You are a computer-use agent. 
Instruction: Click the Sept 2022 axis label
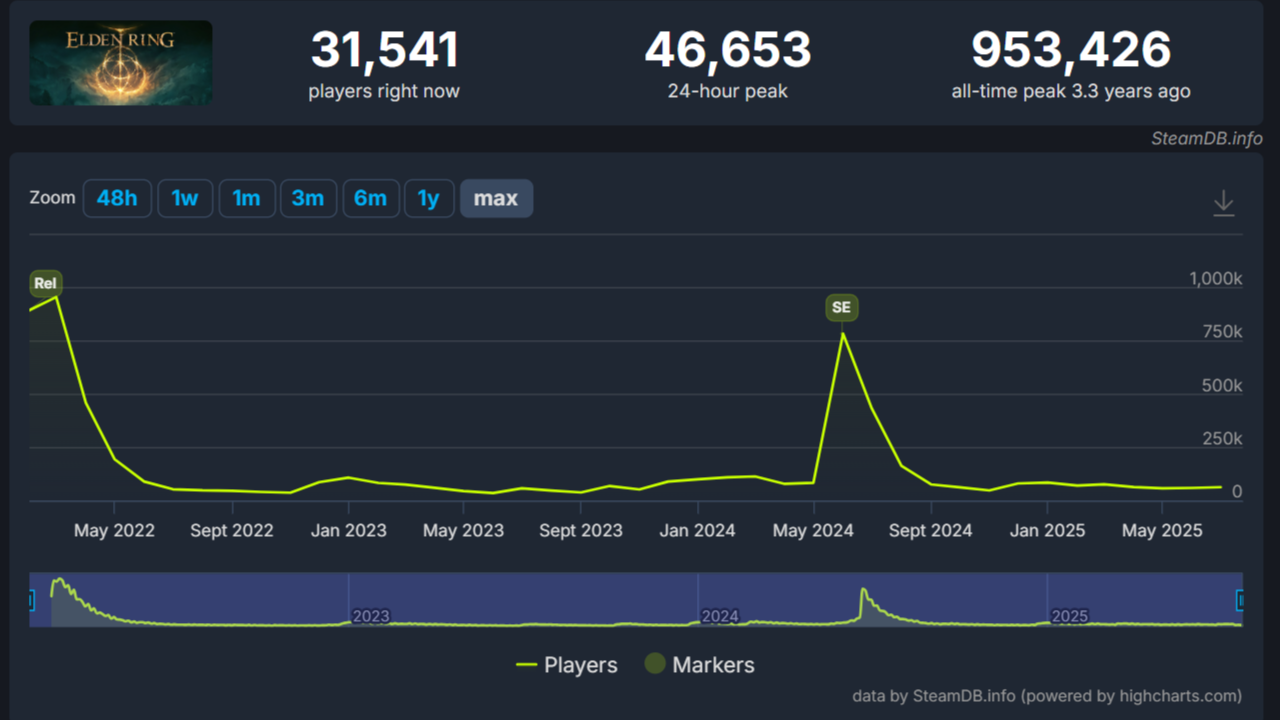[231, 530]
